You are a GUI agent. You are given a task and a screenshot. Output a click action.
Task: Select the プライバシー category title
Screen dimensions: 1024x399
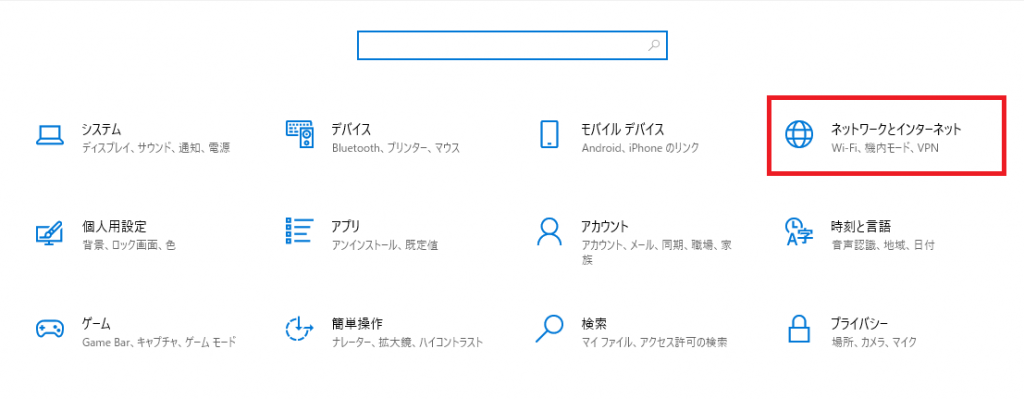(859, 323)
